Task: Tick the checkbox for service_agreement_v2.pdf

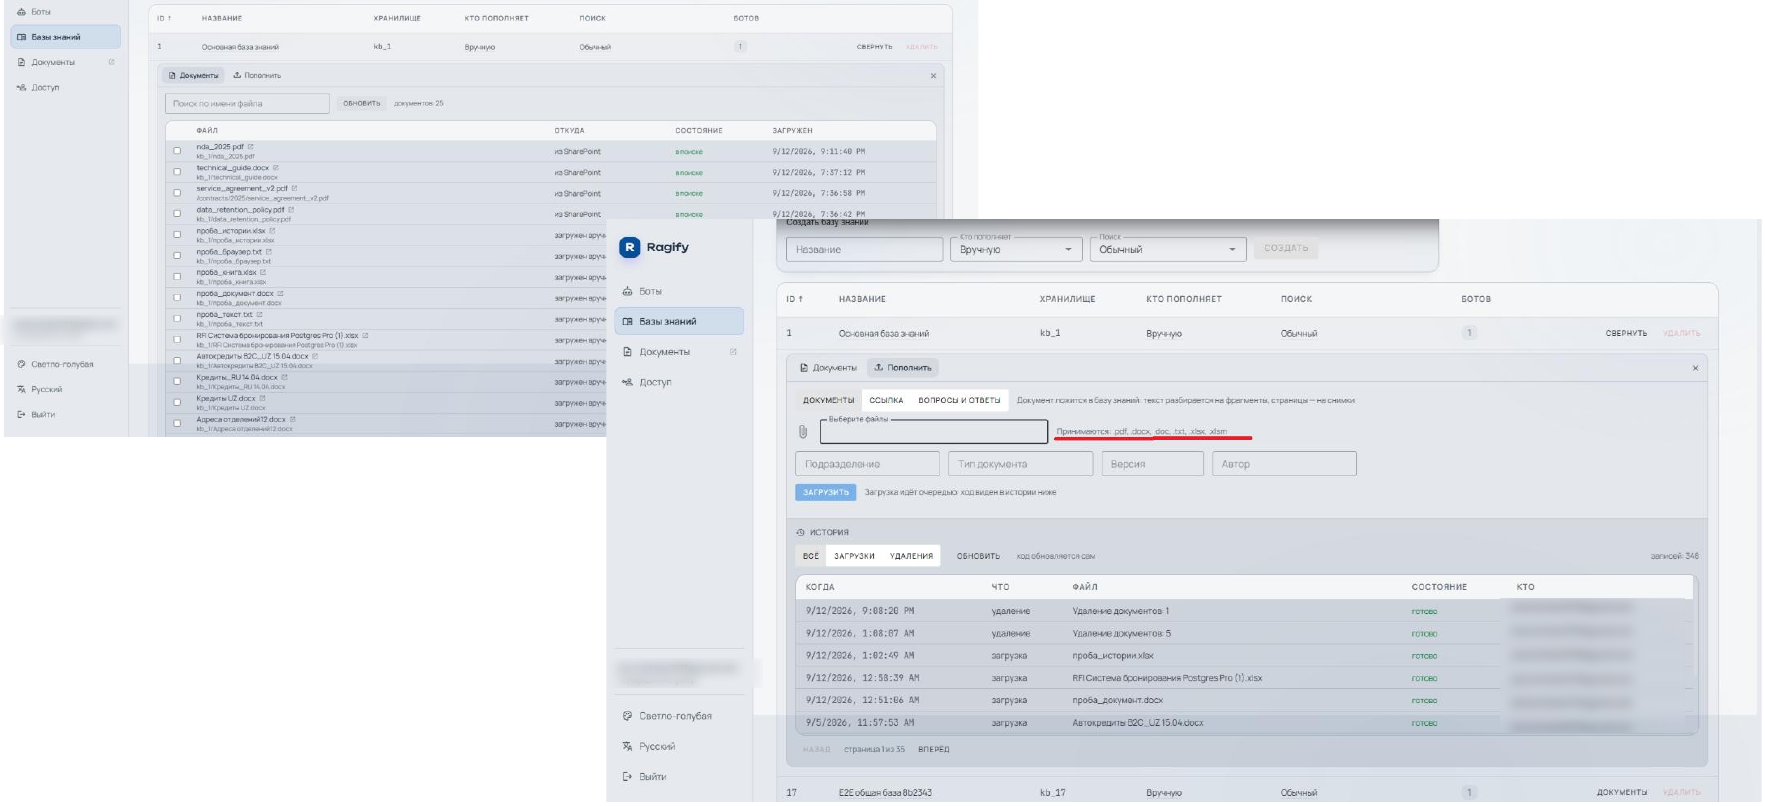Action: coord(177,193)
